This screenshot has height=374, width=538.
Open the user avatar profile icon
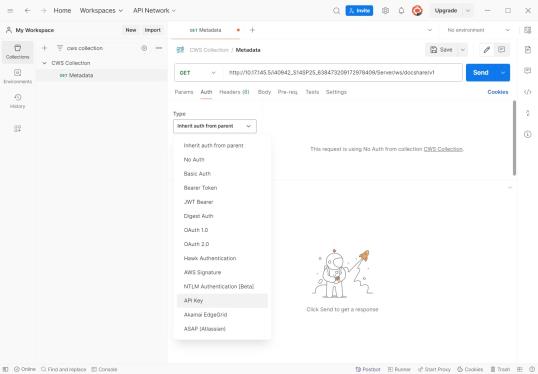pyautogui.click(x=417, y=11)
